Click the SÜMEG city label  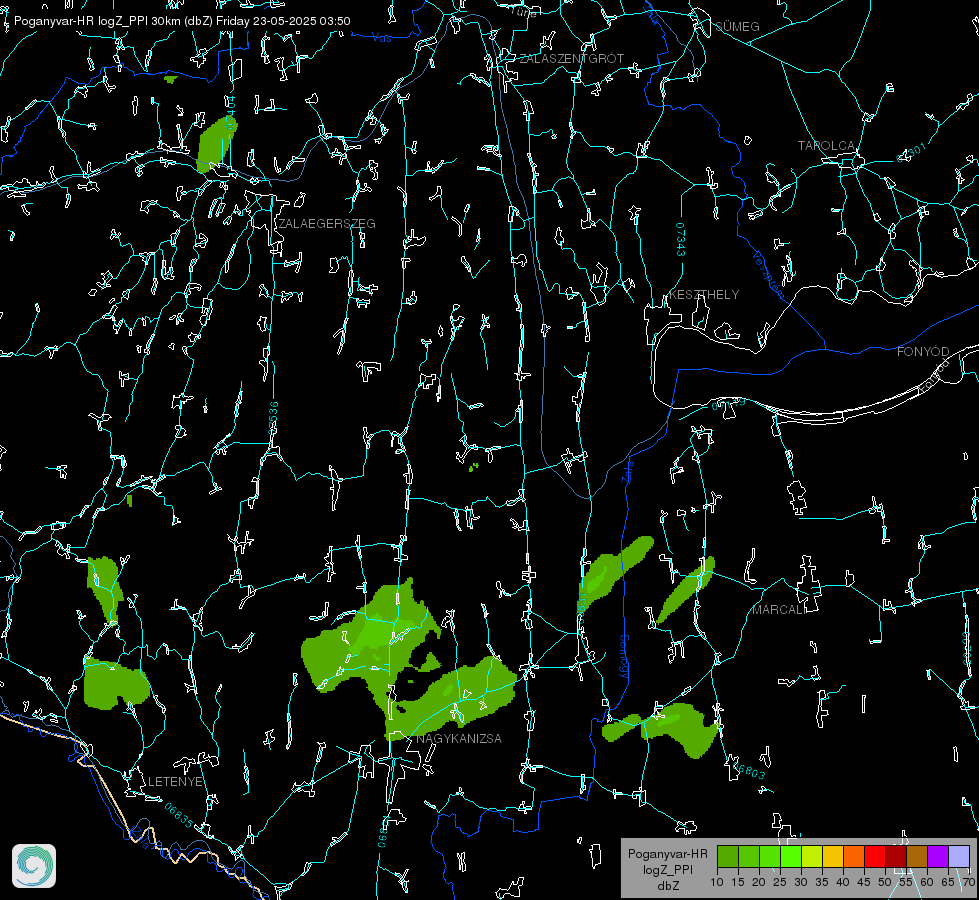pyautogui.click(x=737, y=26)
